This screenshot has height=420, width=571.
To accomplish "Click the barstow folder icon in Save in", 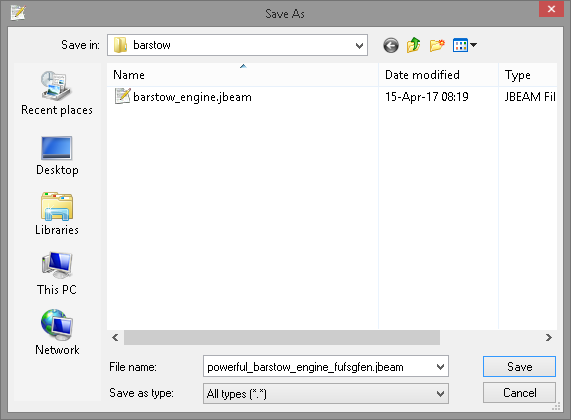I will tap(120, 45).
